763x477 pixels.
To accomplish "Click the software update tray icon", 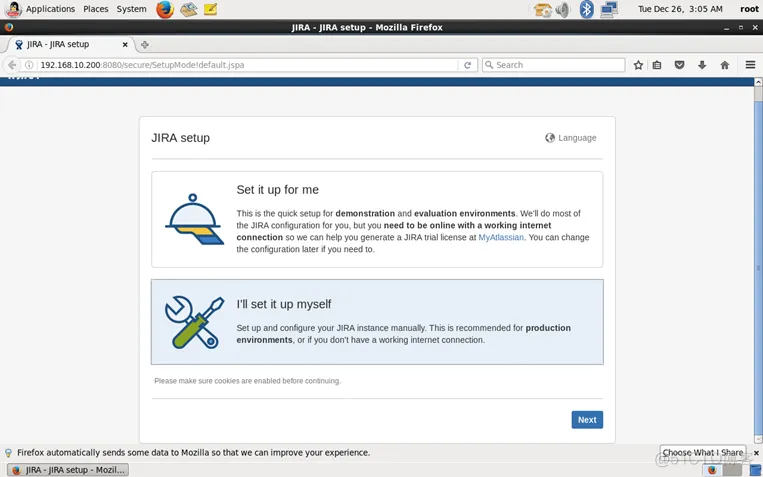I will [543, 9].
